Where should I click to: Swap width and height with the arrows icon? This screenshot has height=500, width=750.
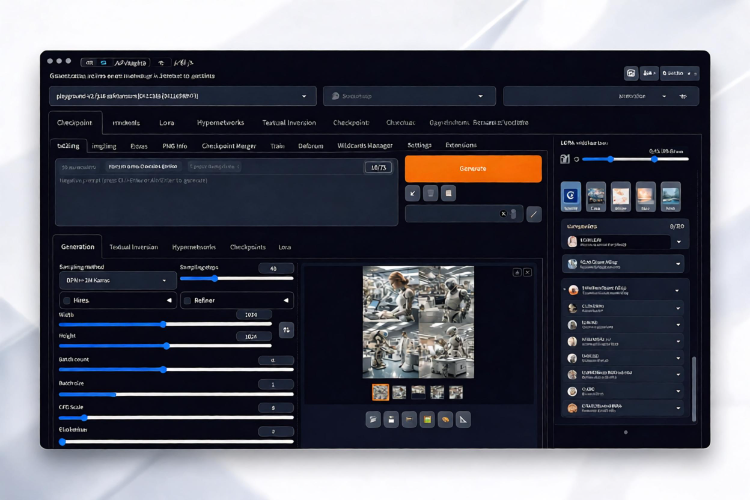tap(286, 330)
